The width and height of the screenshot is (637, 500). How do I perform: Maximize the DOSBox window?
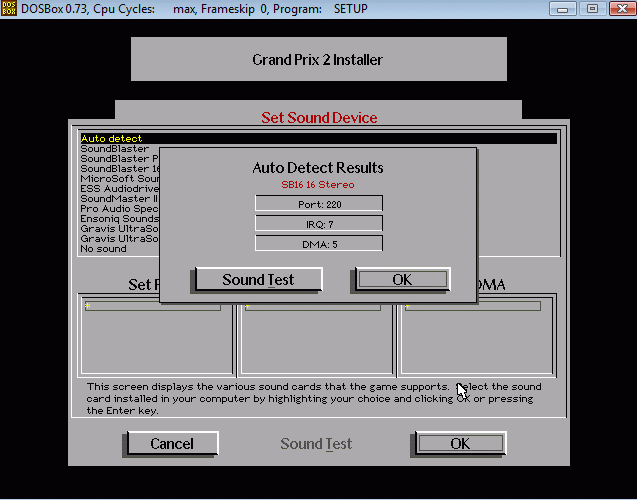tap(592, 9)
